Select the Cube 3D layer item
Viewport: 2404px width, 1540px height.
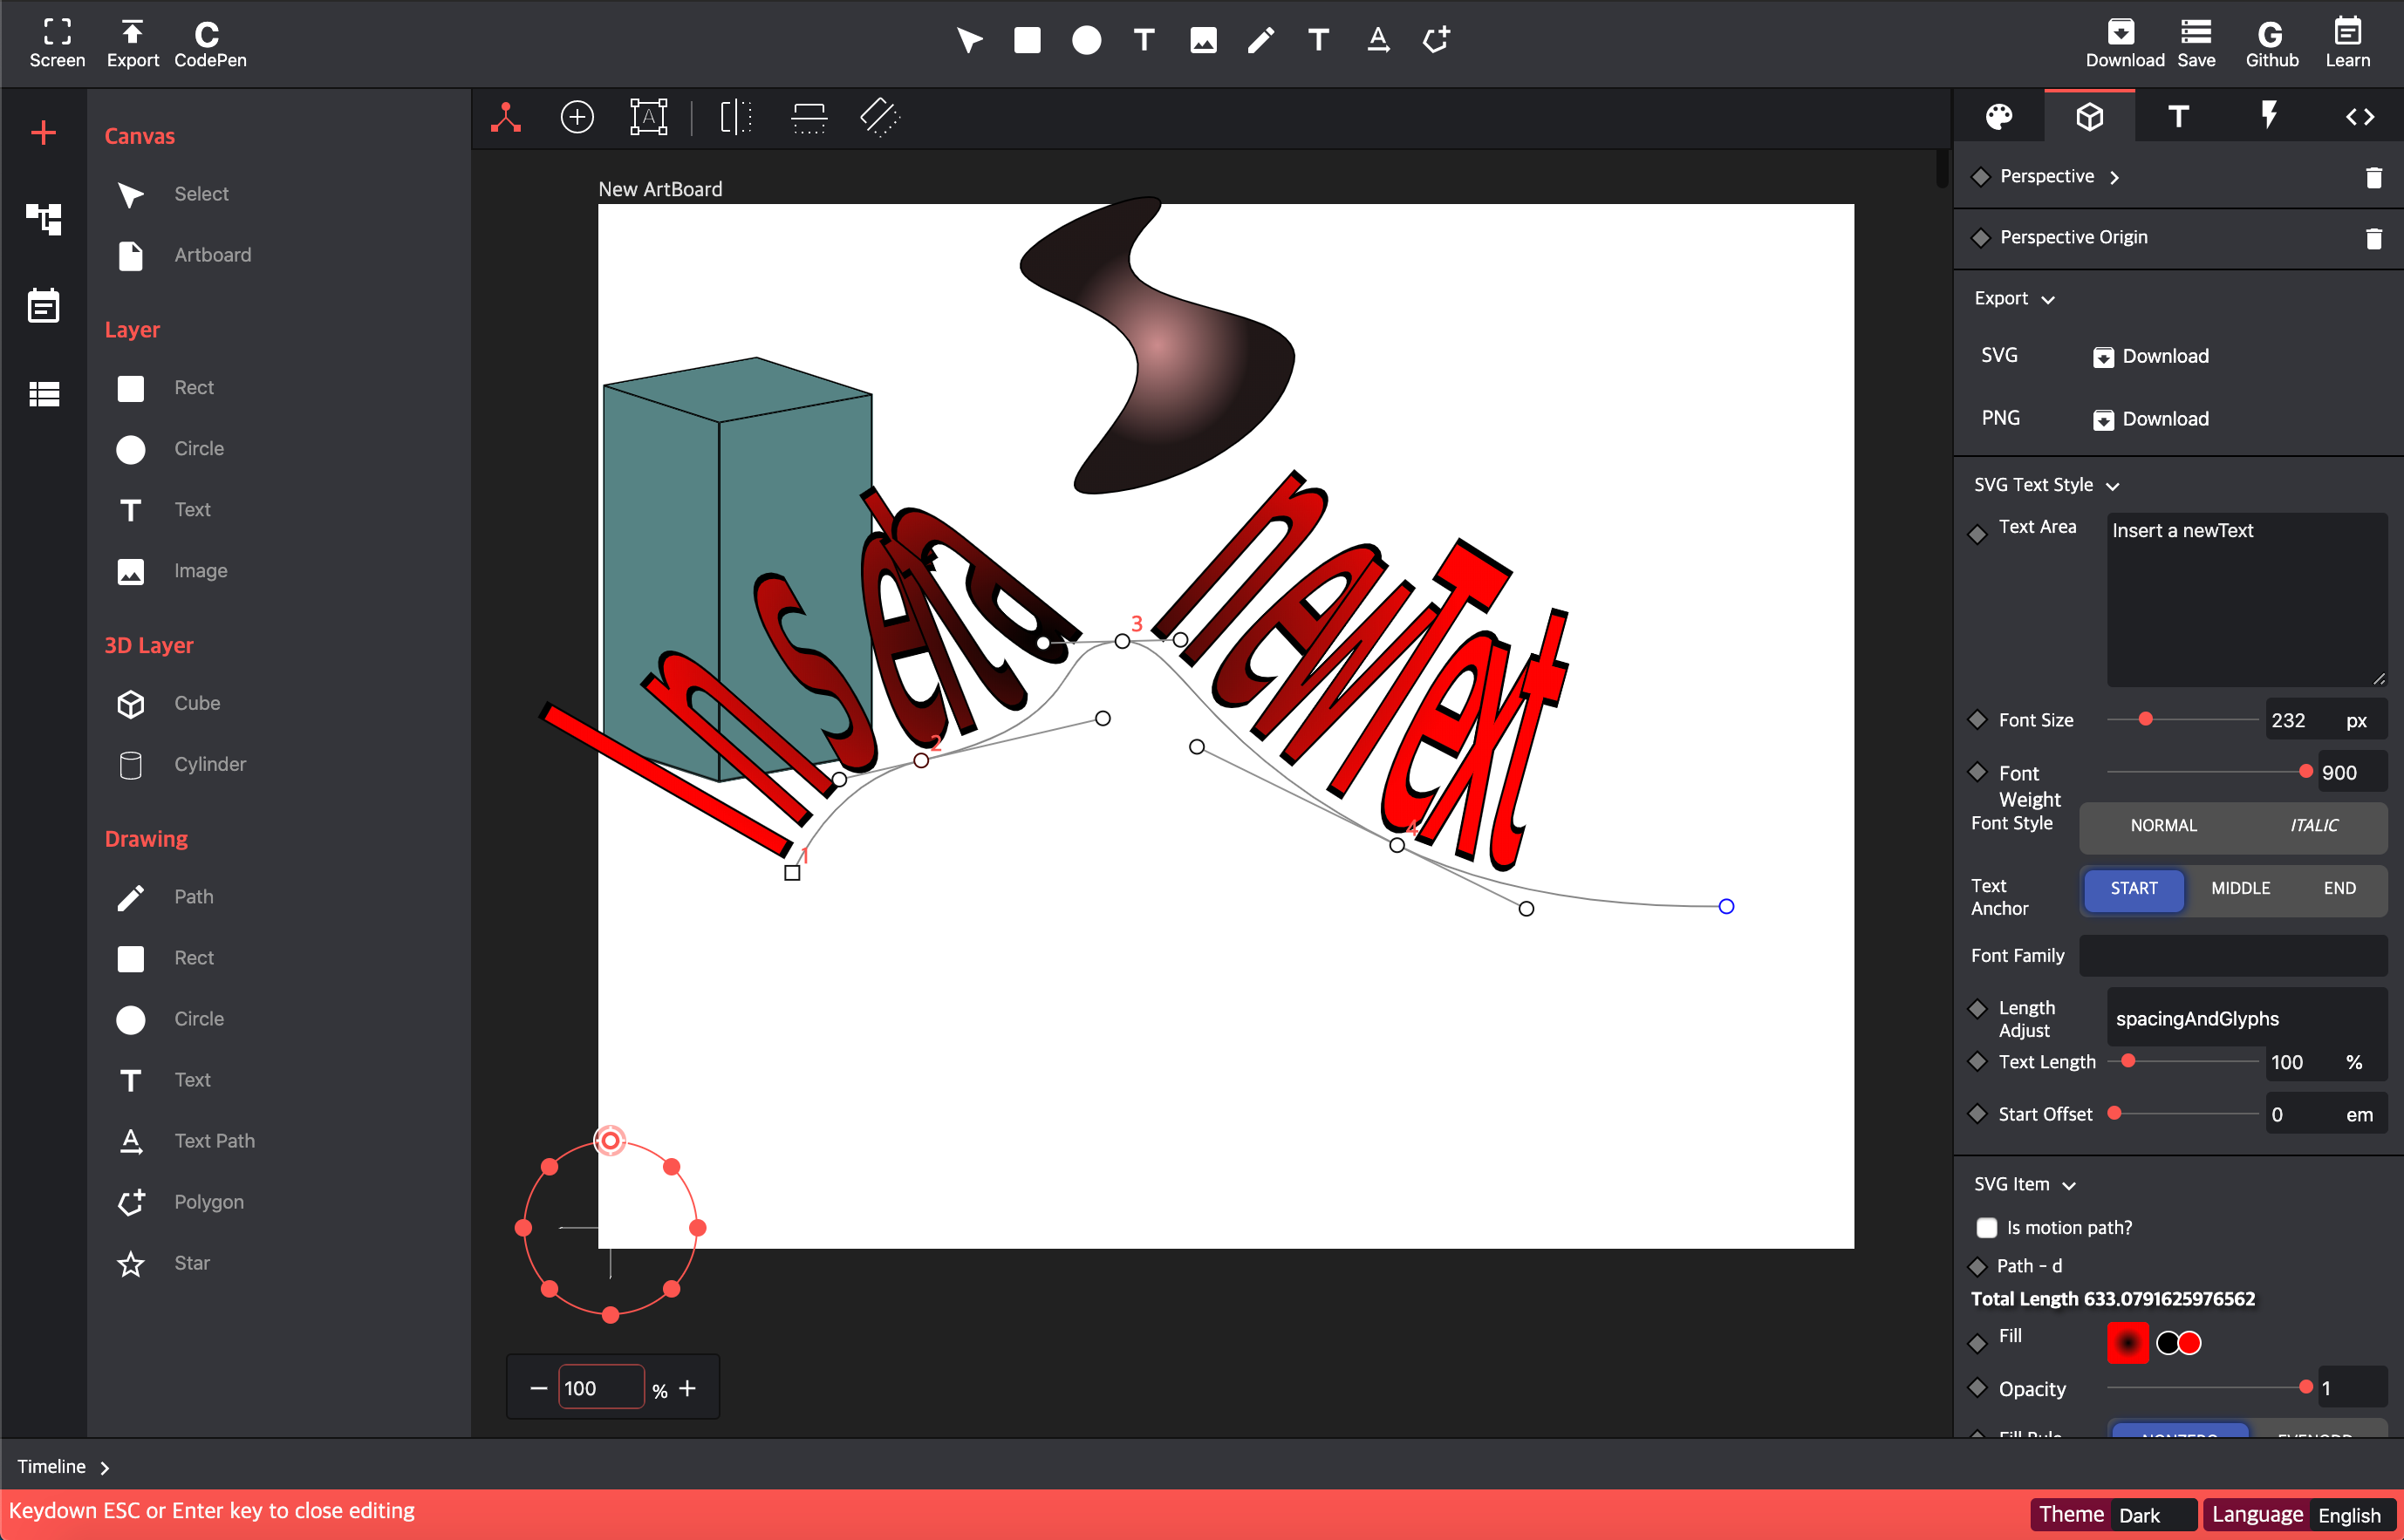pyautogui.click(x=196, y=703)
